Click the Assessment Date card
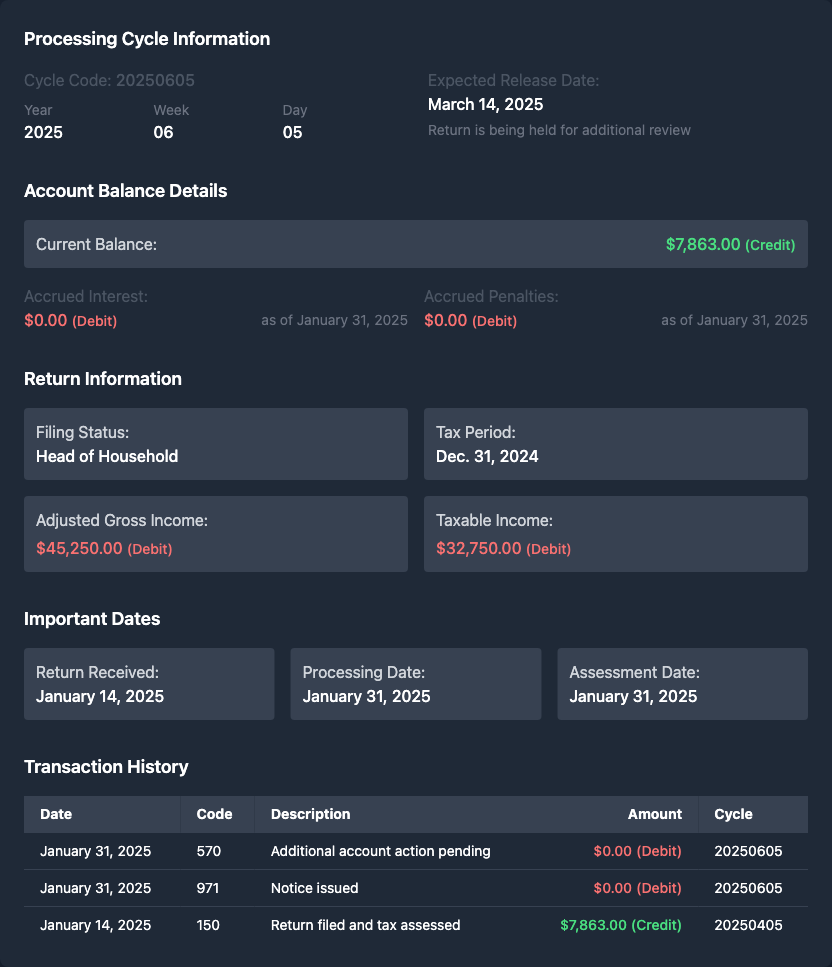832x967 pixels. 682,684
